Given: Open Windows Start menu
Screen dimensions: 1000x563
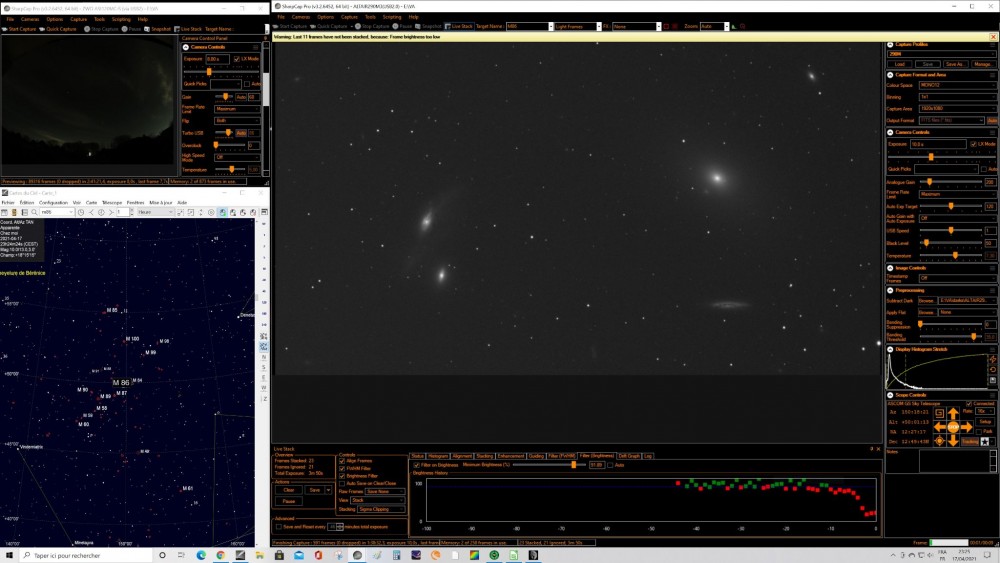Looking at the screenshot, I should tap(9, 555).
